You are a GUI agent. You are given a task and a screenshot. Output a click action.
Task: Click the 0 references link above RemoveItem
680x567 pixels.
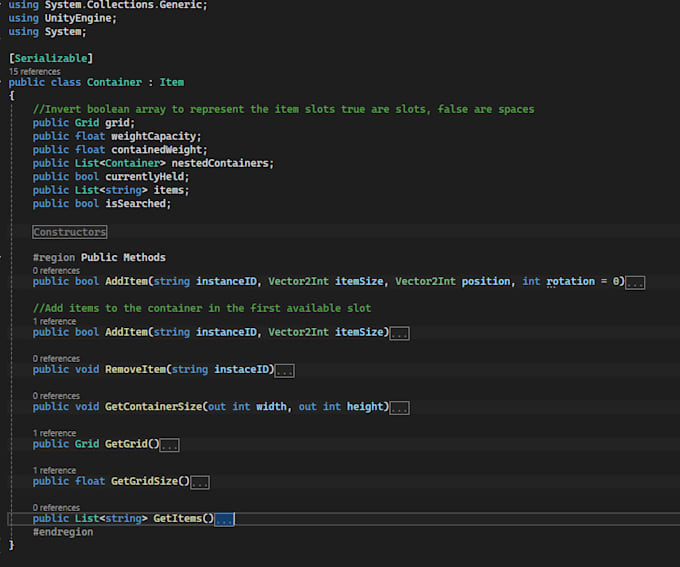click(56, 359)
